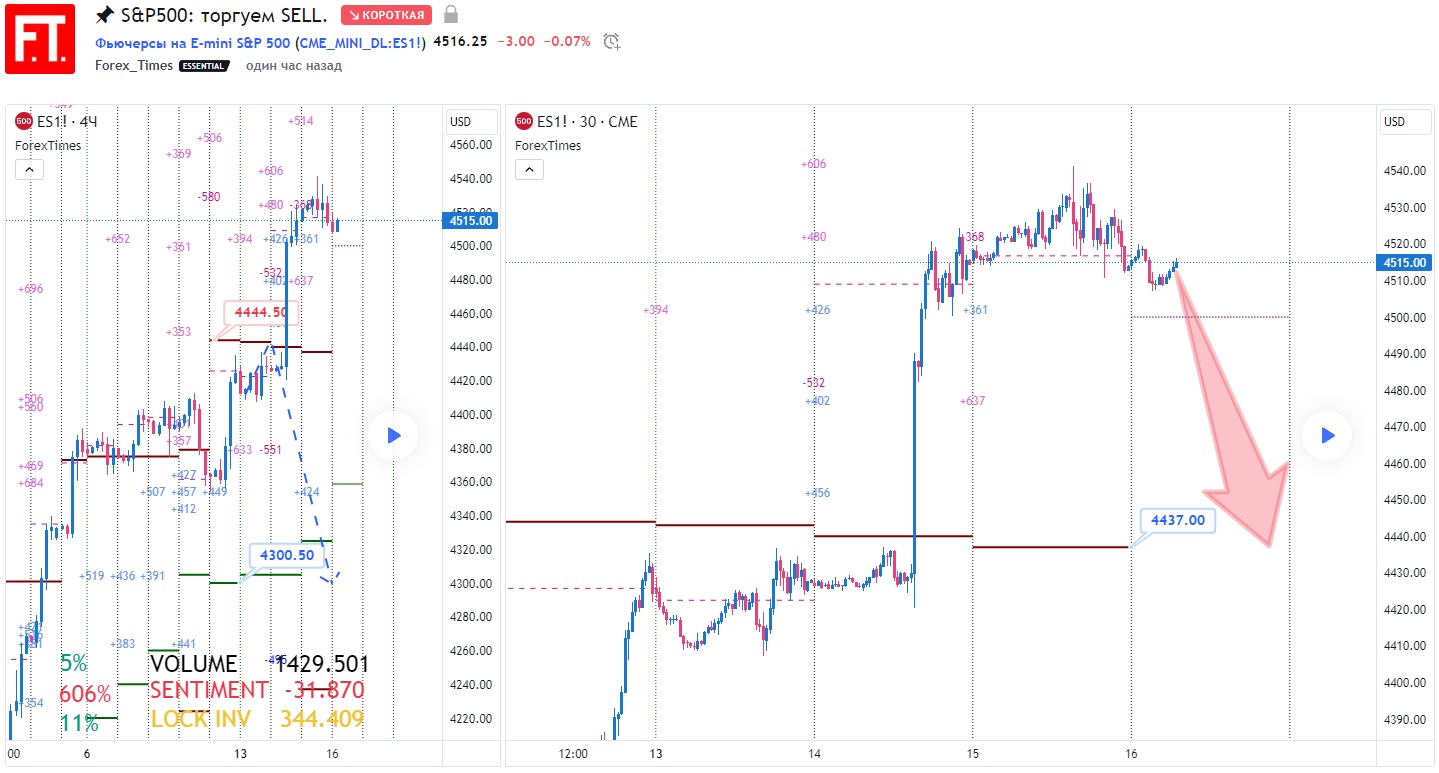Click the SENTIMENT label

[x=209, y=690]
